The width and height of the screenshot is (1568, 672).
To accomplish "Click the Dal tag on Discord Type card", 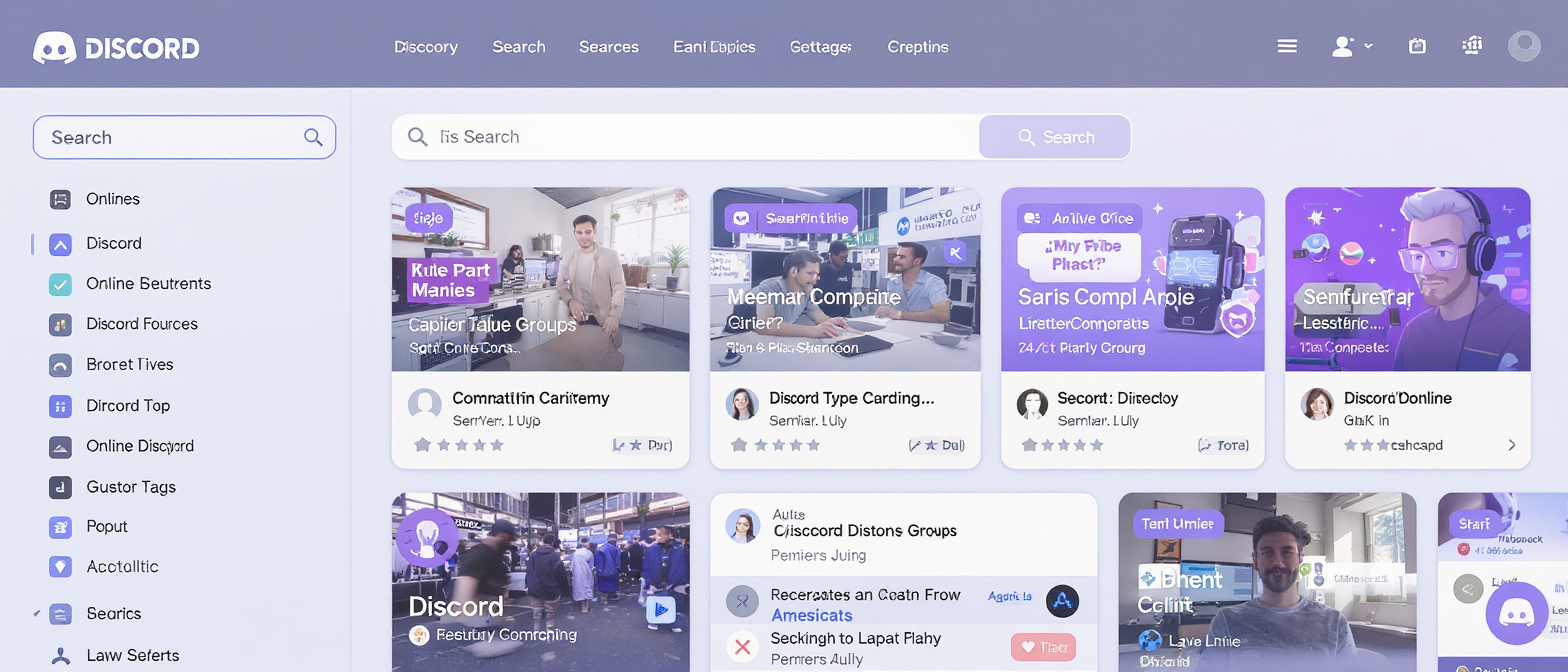I will coord(937,445).
